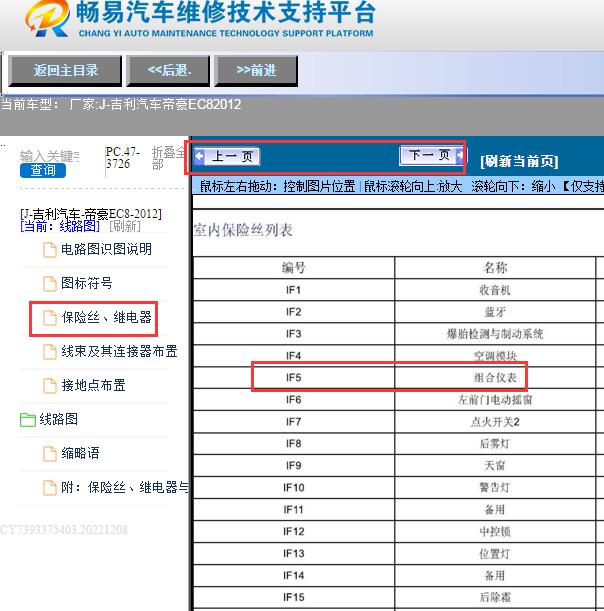Select the IF11 cell
604x611 pixels.
293,510
